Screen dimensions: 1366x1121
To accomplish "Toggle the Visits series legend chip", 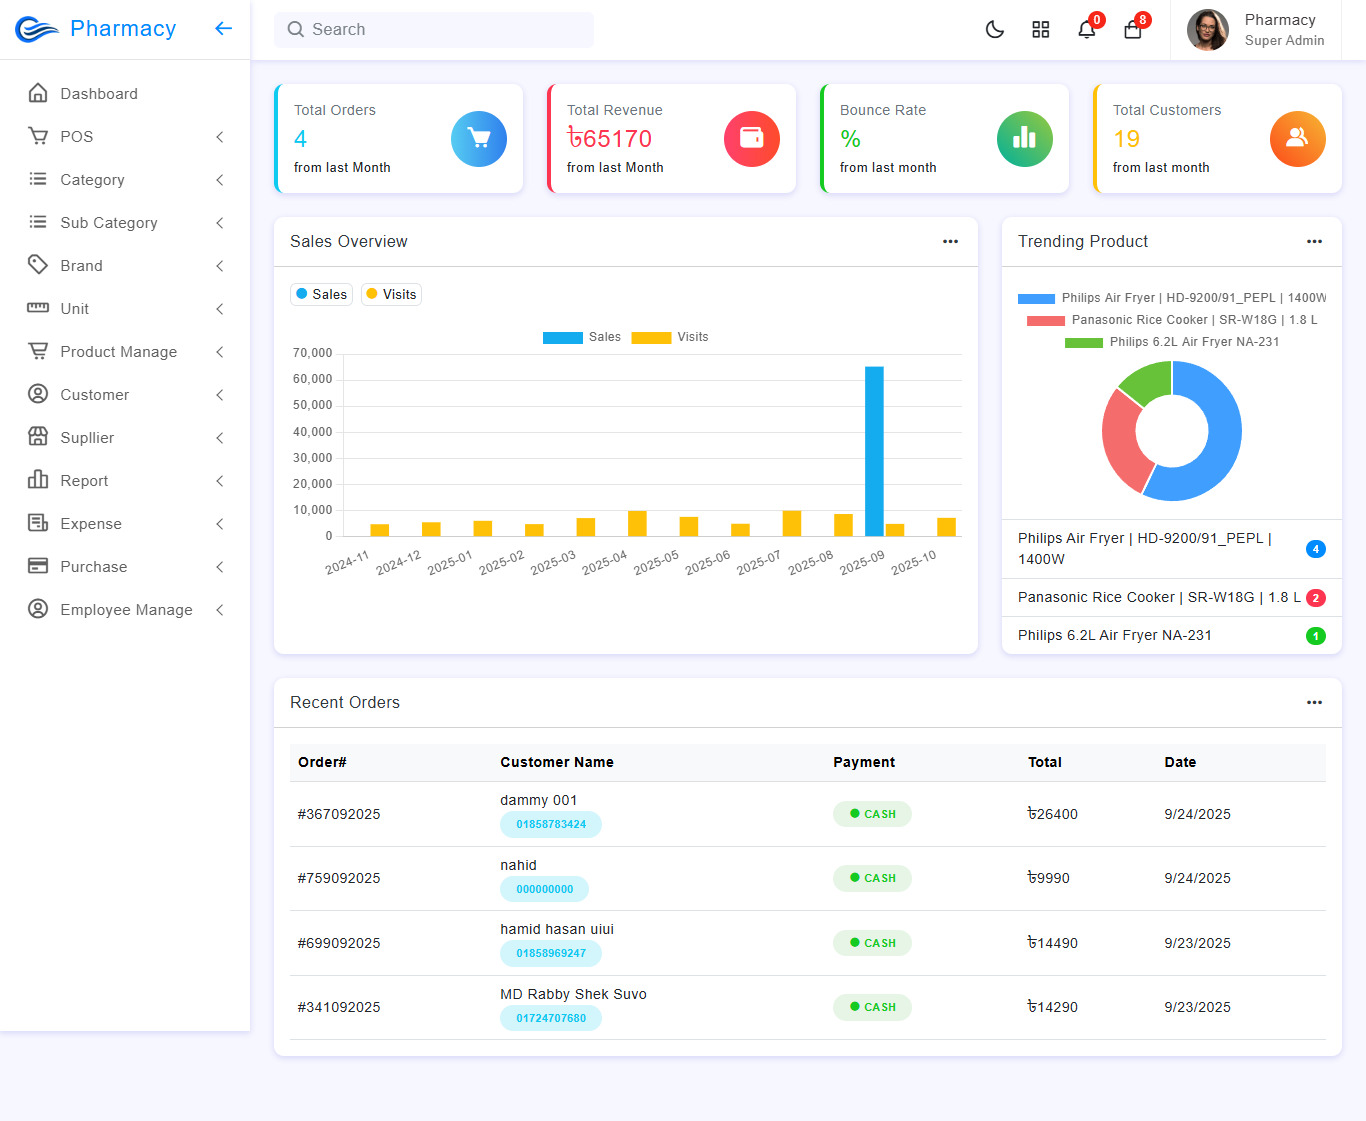I will [391, 294].
